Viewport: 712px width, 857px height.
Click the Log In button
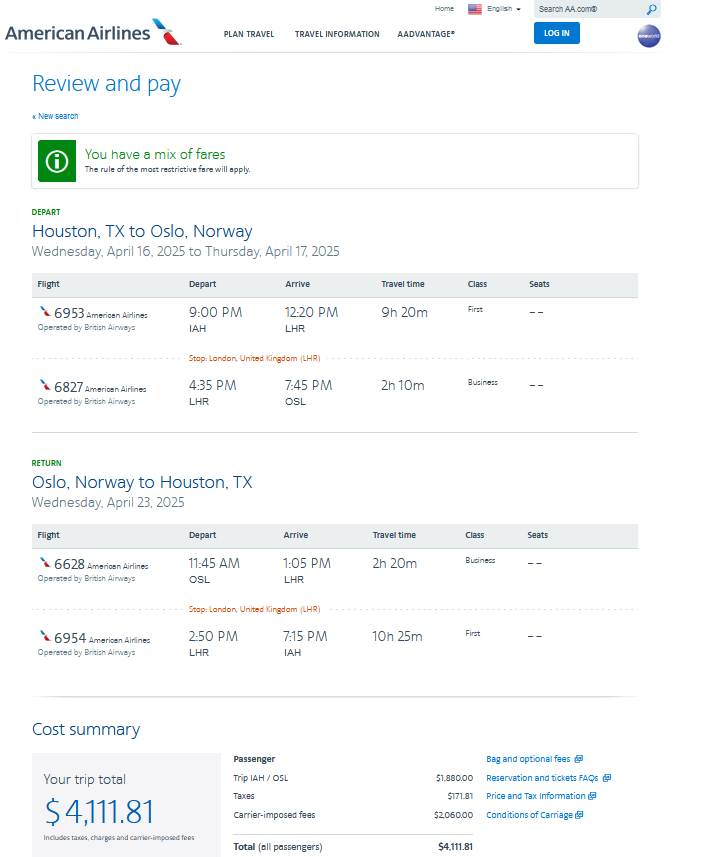tap(556, 33)
